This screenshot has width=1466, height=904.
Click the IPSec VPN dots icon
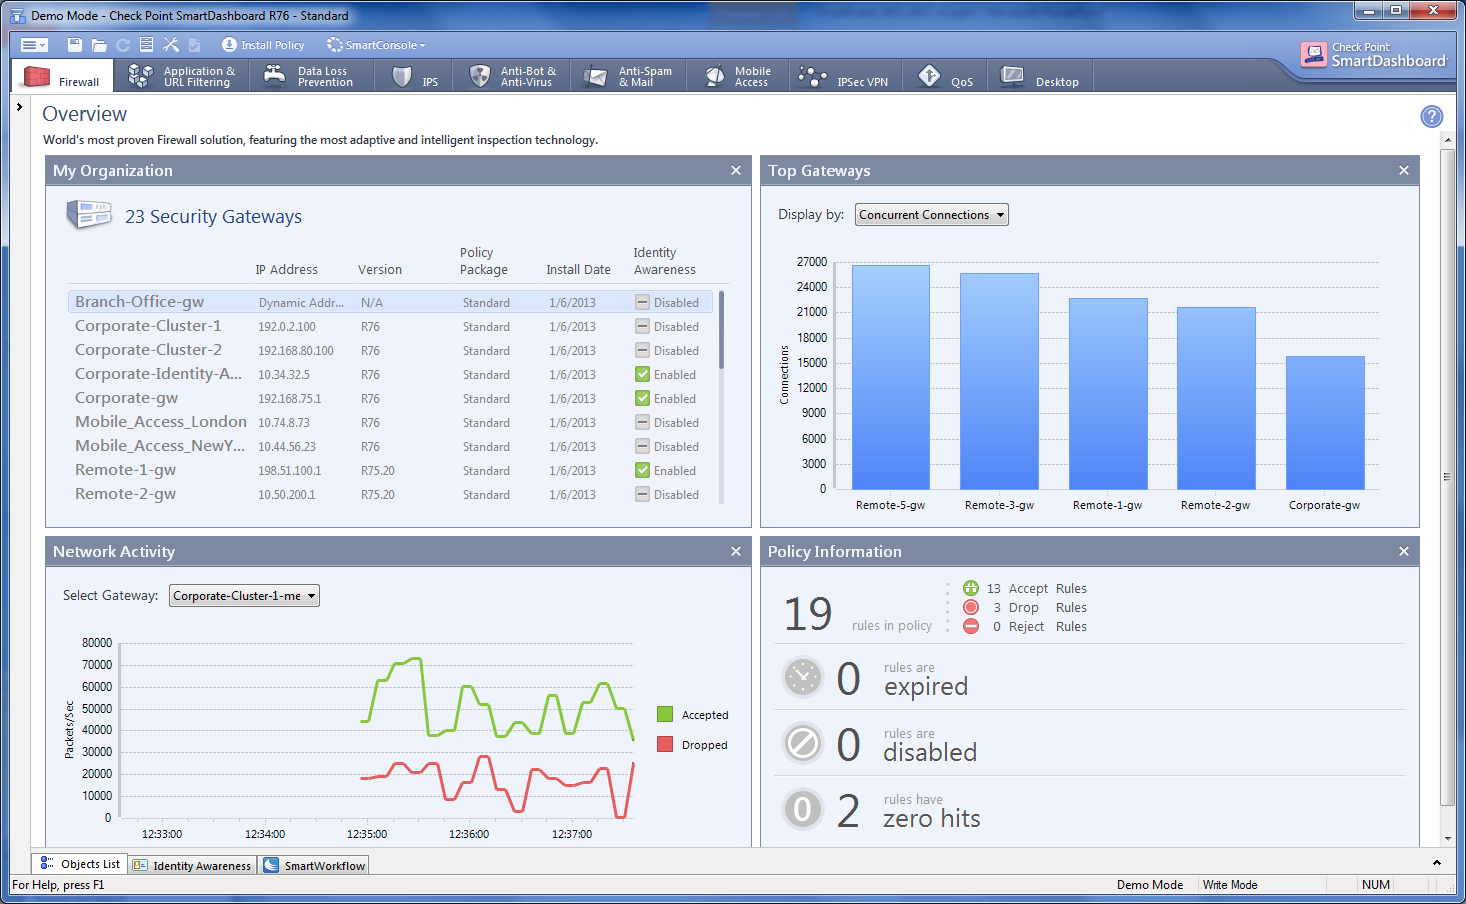[812, 76]
